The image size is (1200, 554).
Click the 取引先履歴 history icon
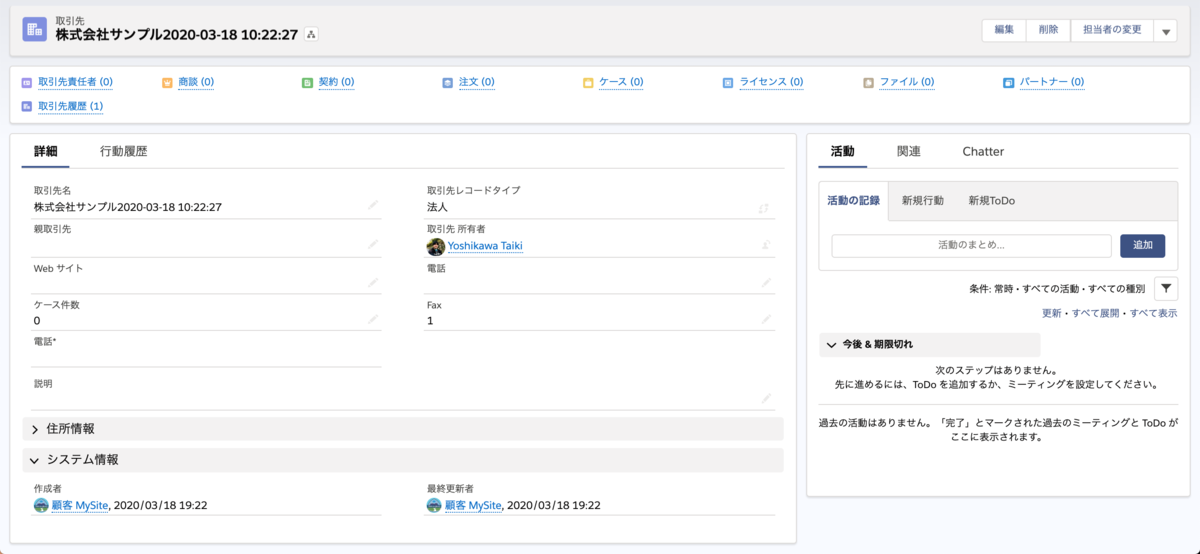27,106
